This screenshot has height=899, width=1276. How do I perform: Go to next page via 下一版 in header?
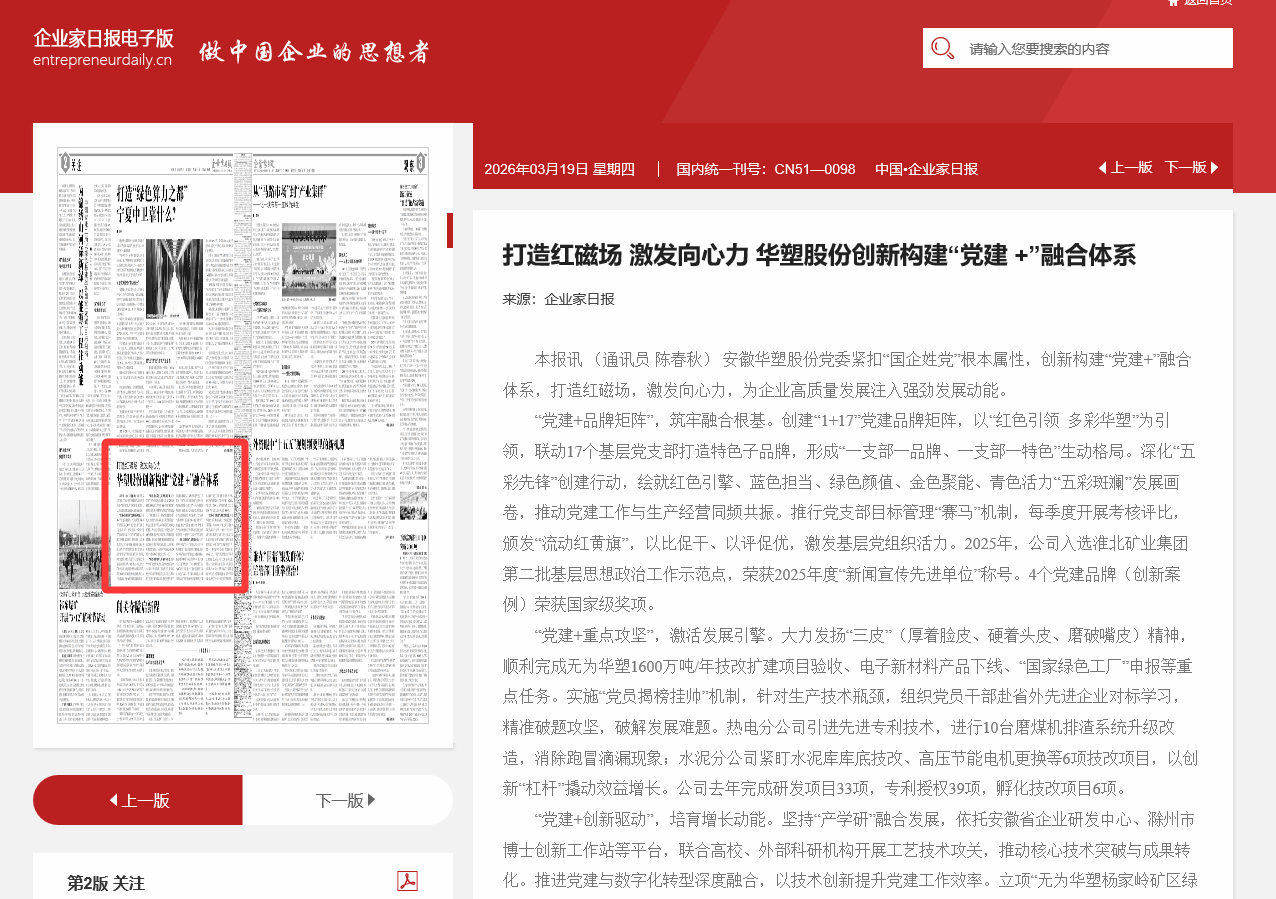pyautogui.click(x=1192, y=168)
